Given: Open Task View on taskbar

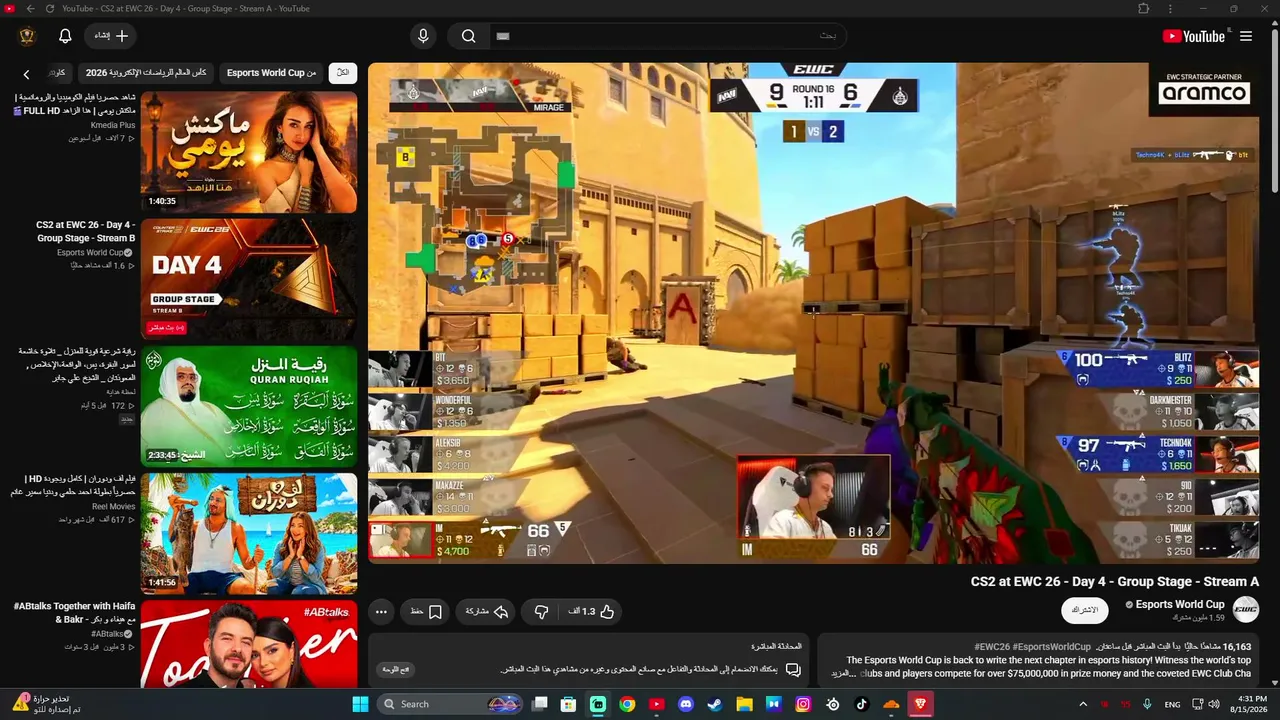Looking at the screenshot, I should [540, 704].
